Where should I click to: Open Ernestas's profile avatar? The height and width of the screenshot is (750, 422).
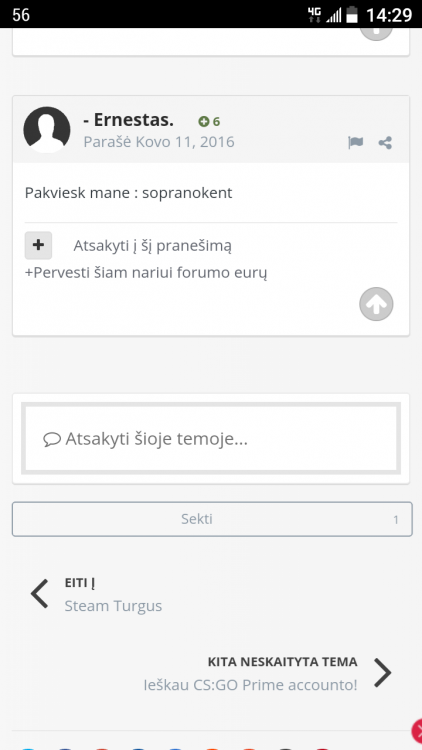click(47, 130)
